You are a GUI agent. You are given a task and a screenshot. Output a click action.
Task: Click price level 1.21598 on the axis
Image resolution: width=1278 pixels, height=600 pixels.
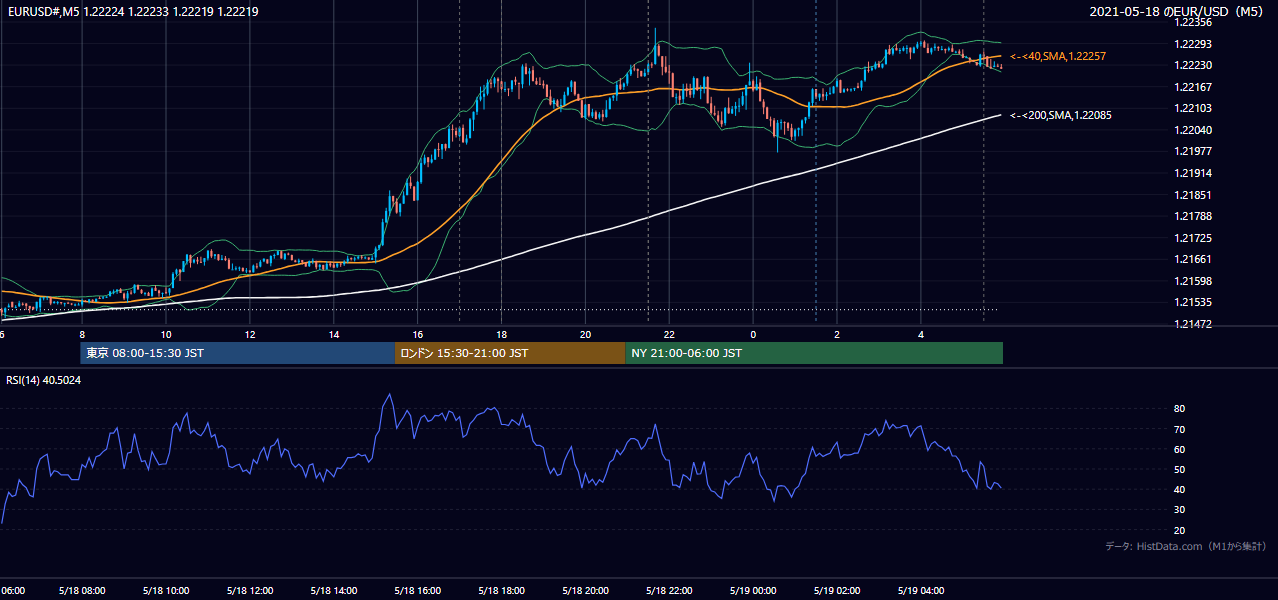(1193, 281)
